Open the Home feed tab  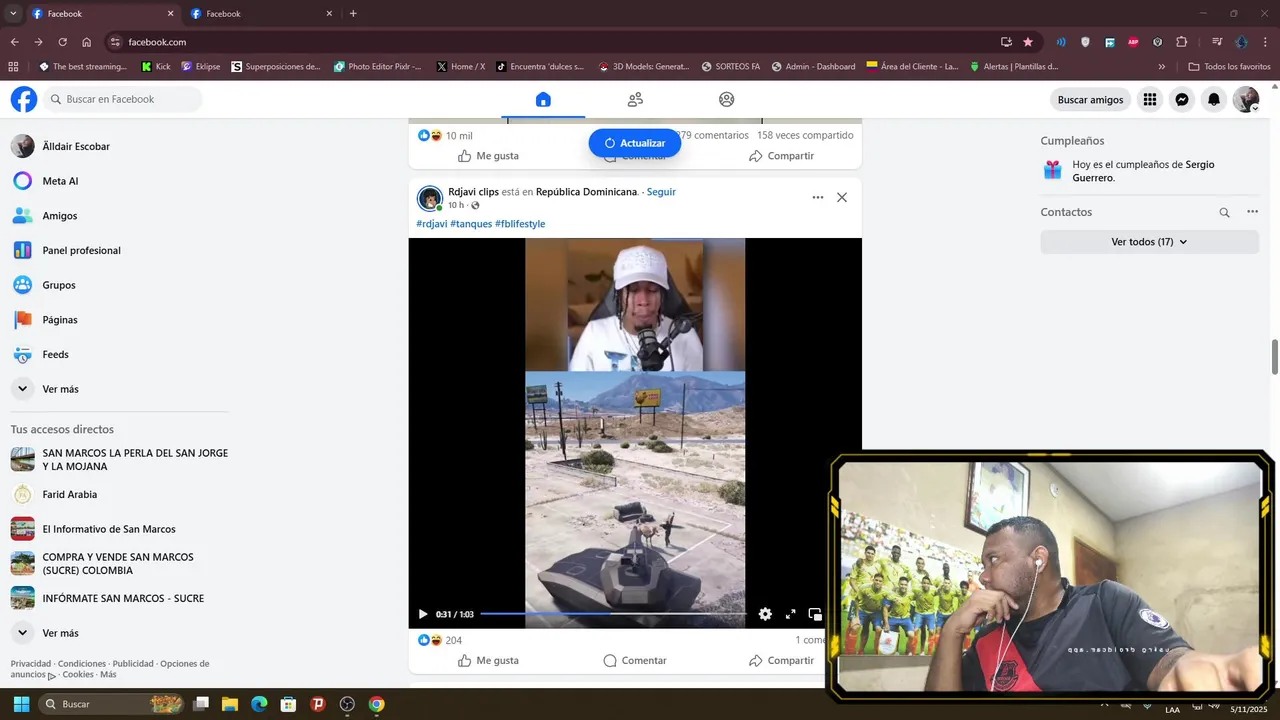click(x=543, y=99)
